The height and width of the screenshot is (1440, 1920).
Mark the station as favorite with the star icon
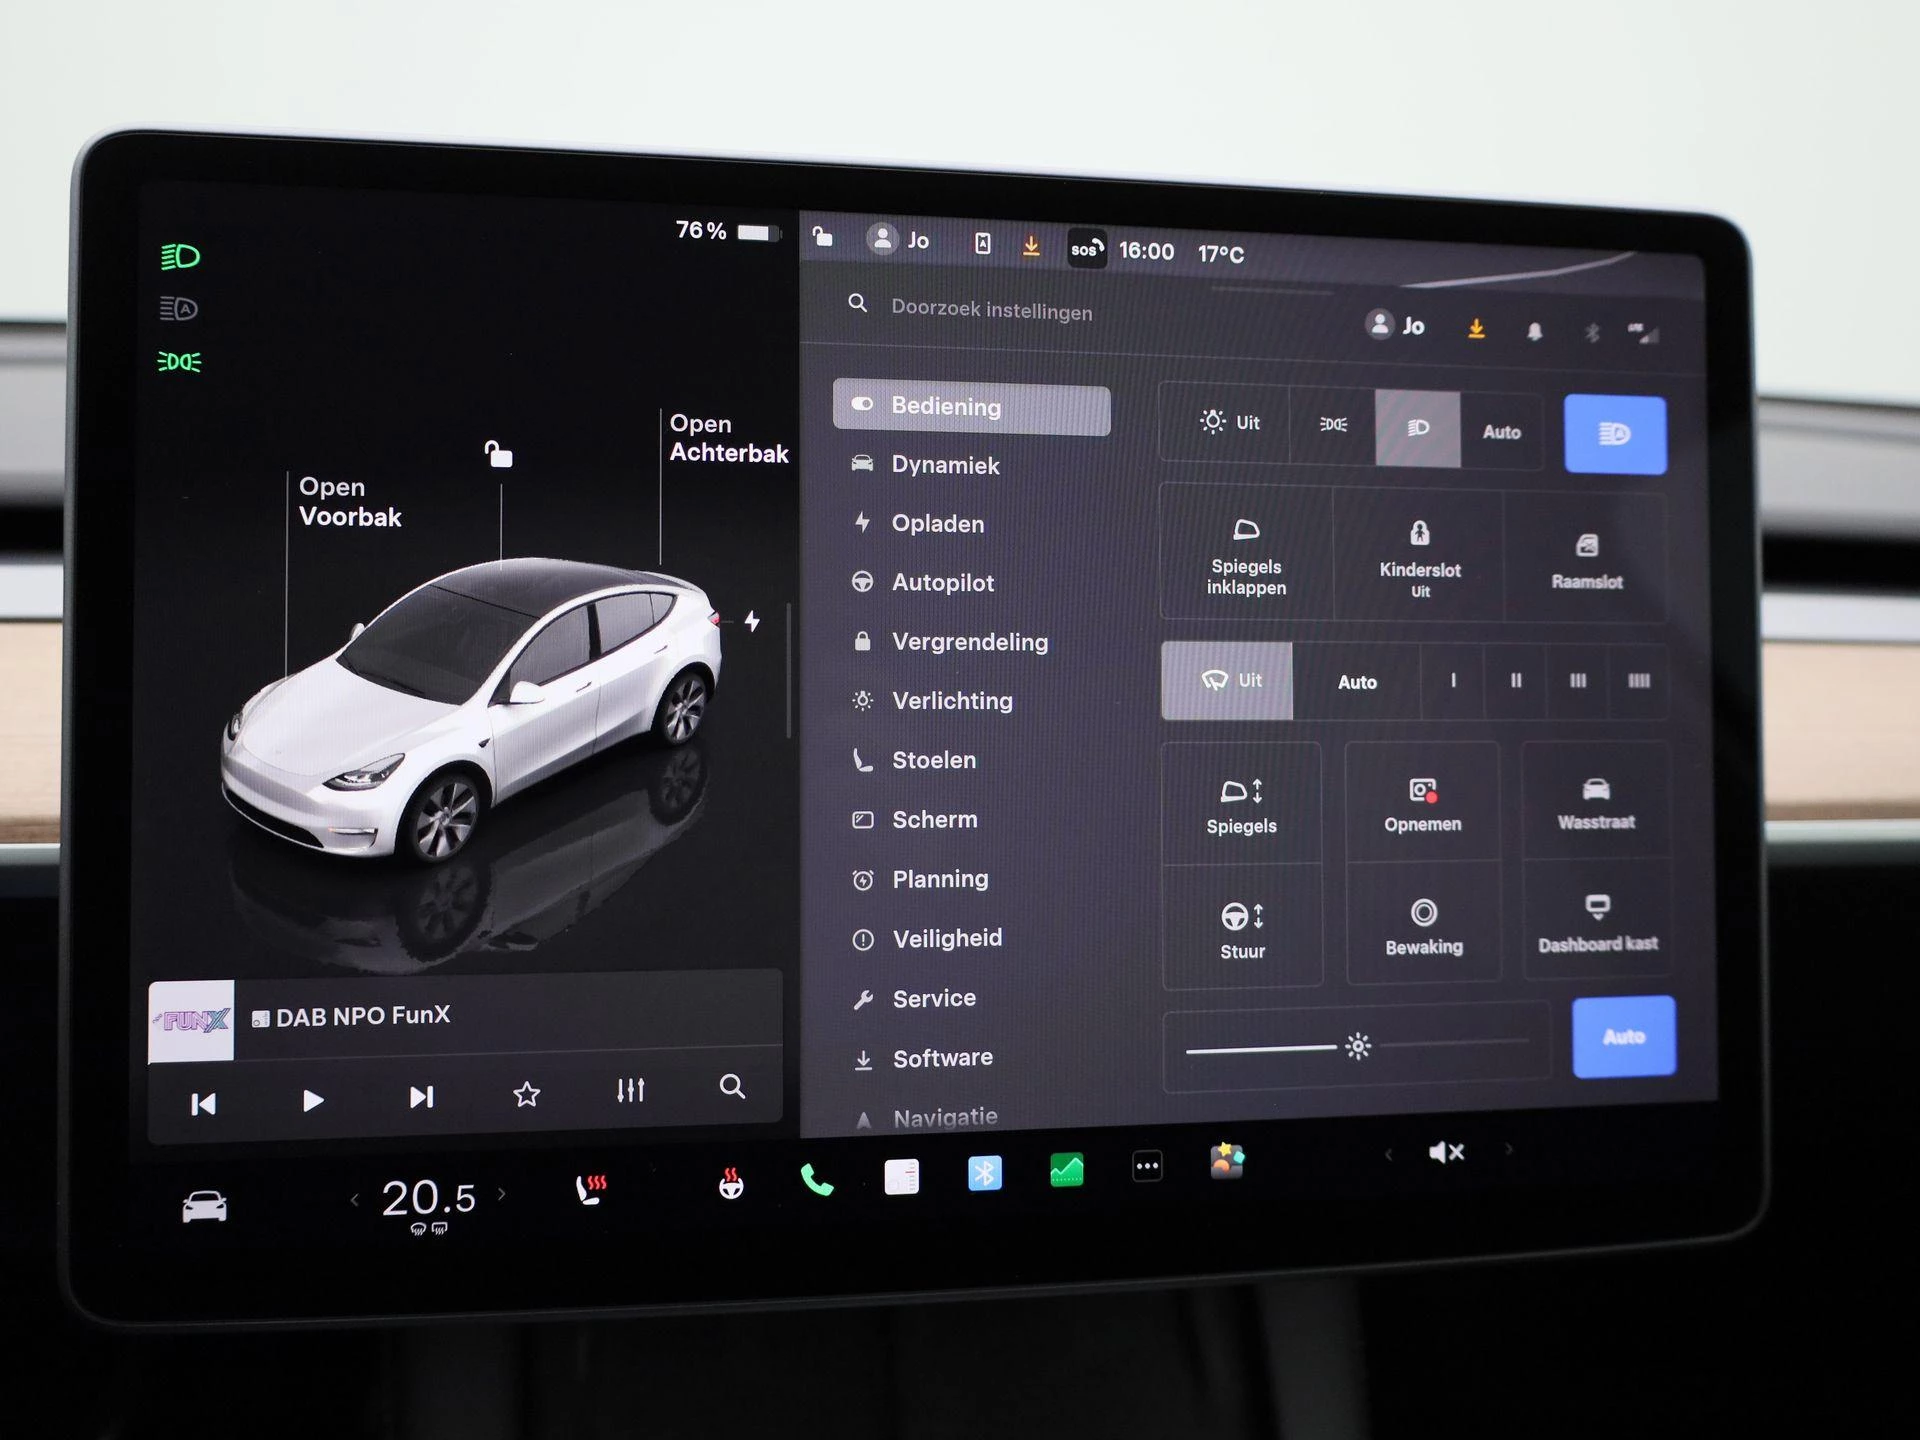526,1095
